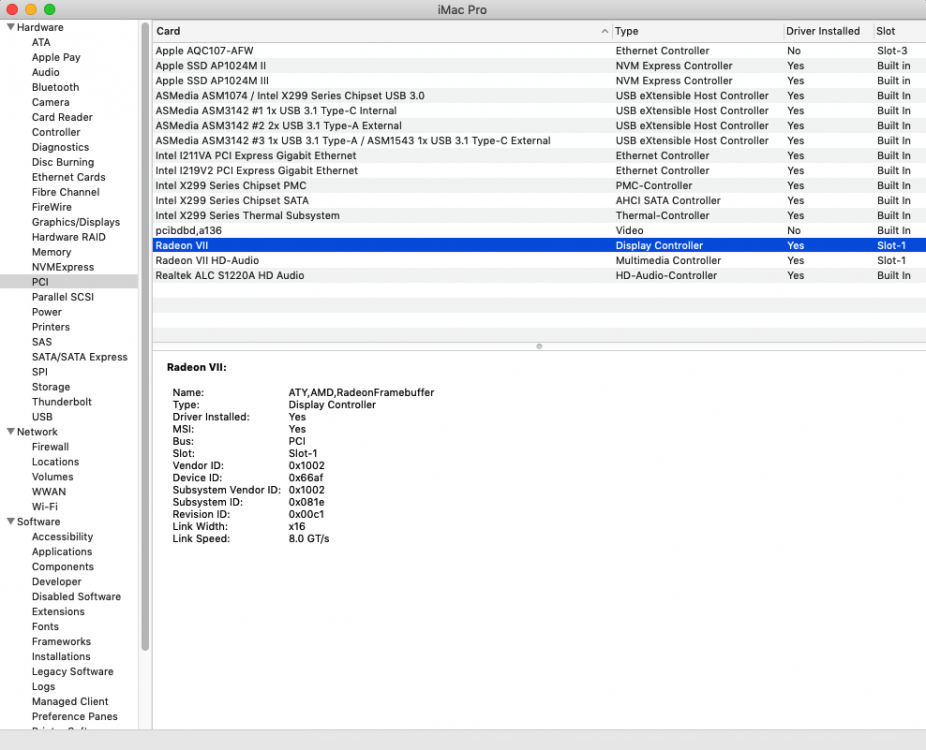Select Power in the sidebar

point(47,312)
